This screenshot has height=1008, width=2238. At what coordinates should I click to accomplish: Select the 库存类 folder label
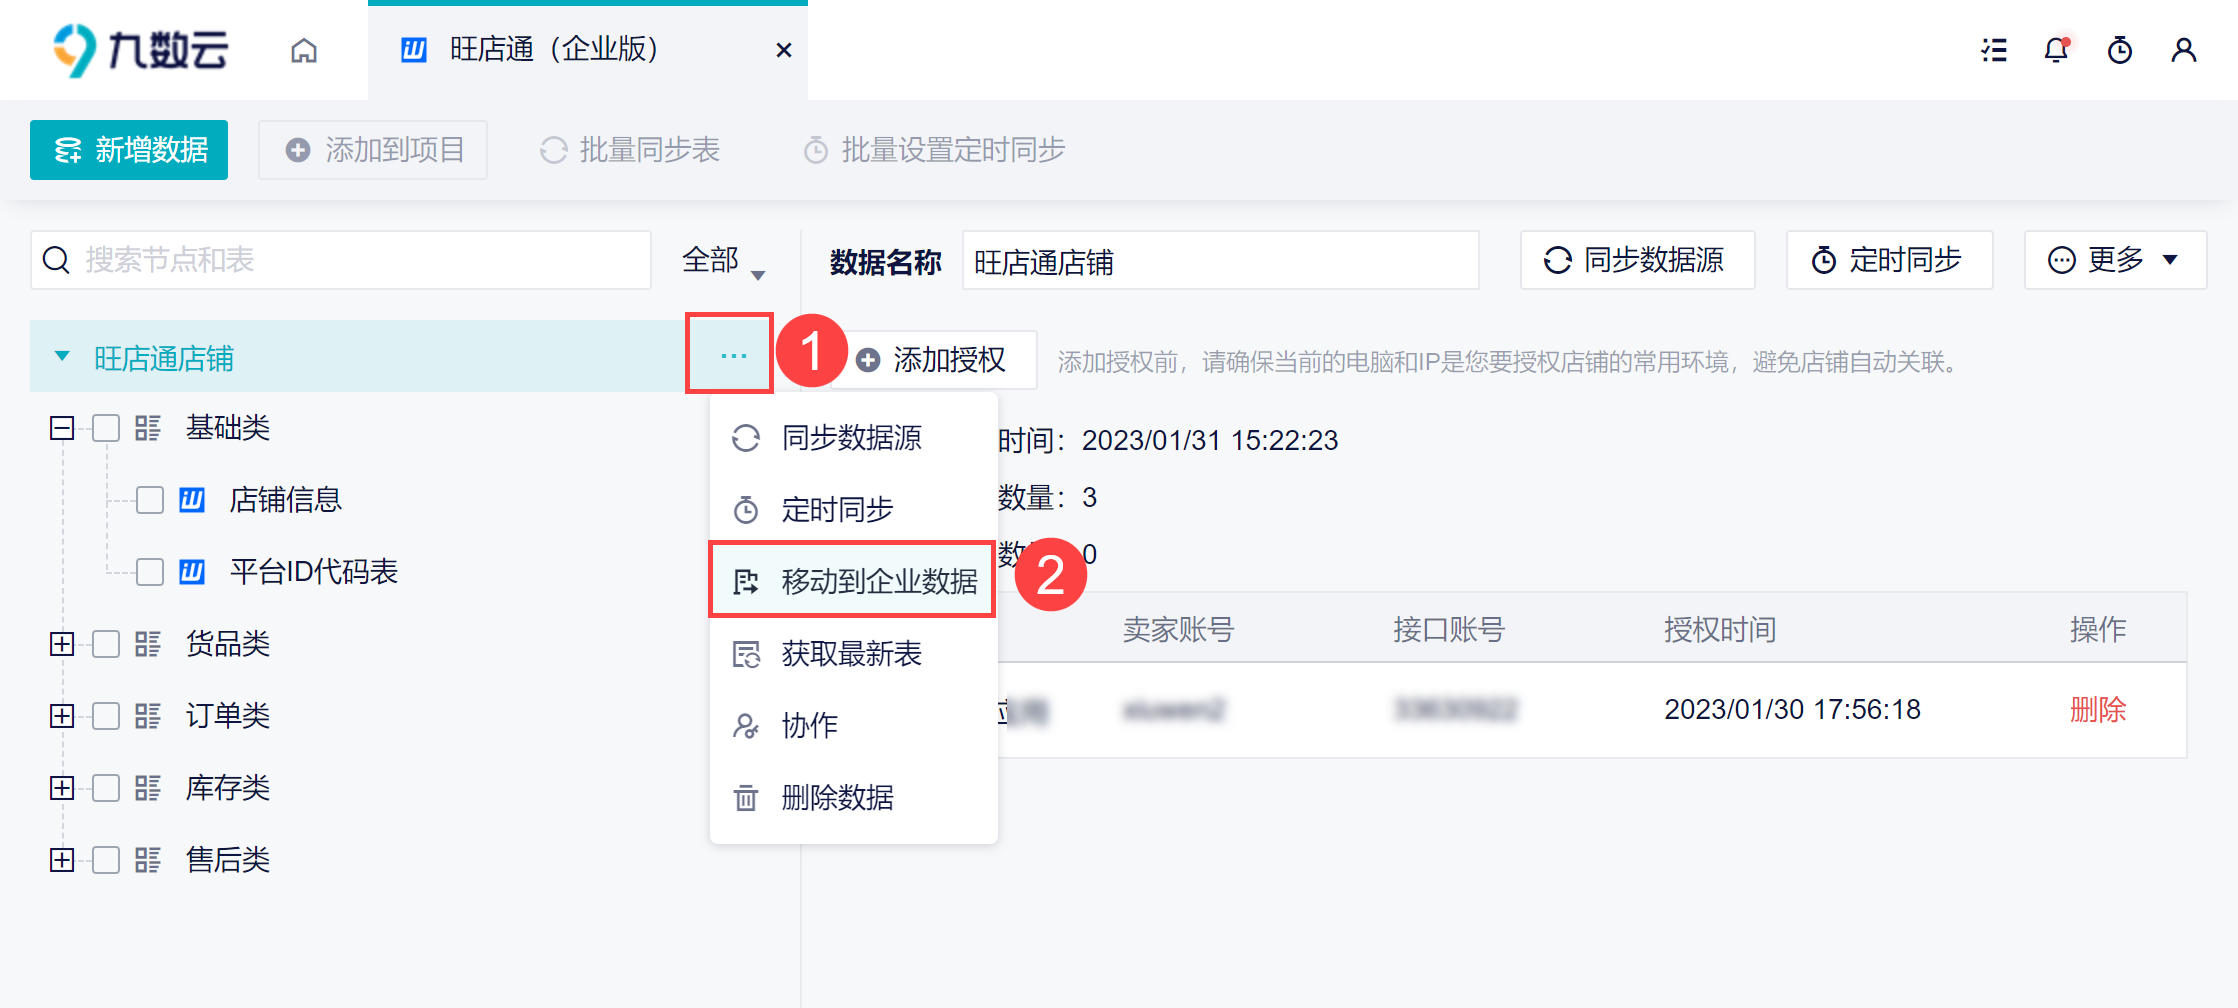[228, 788]
